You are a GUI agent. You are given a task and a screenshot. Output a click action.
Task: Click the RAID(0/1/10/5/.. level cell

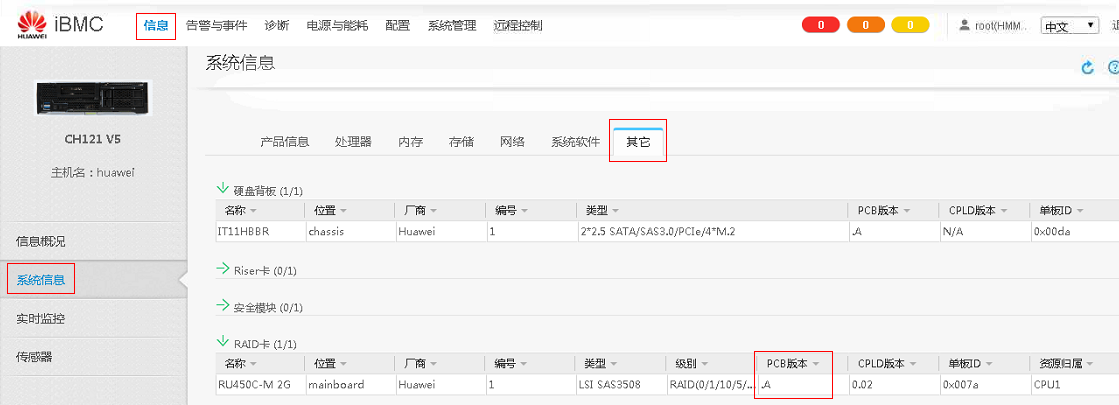711,384
